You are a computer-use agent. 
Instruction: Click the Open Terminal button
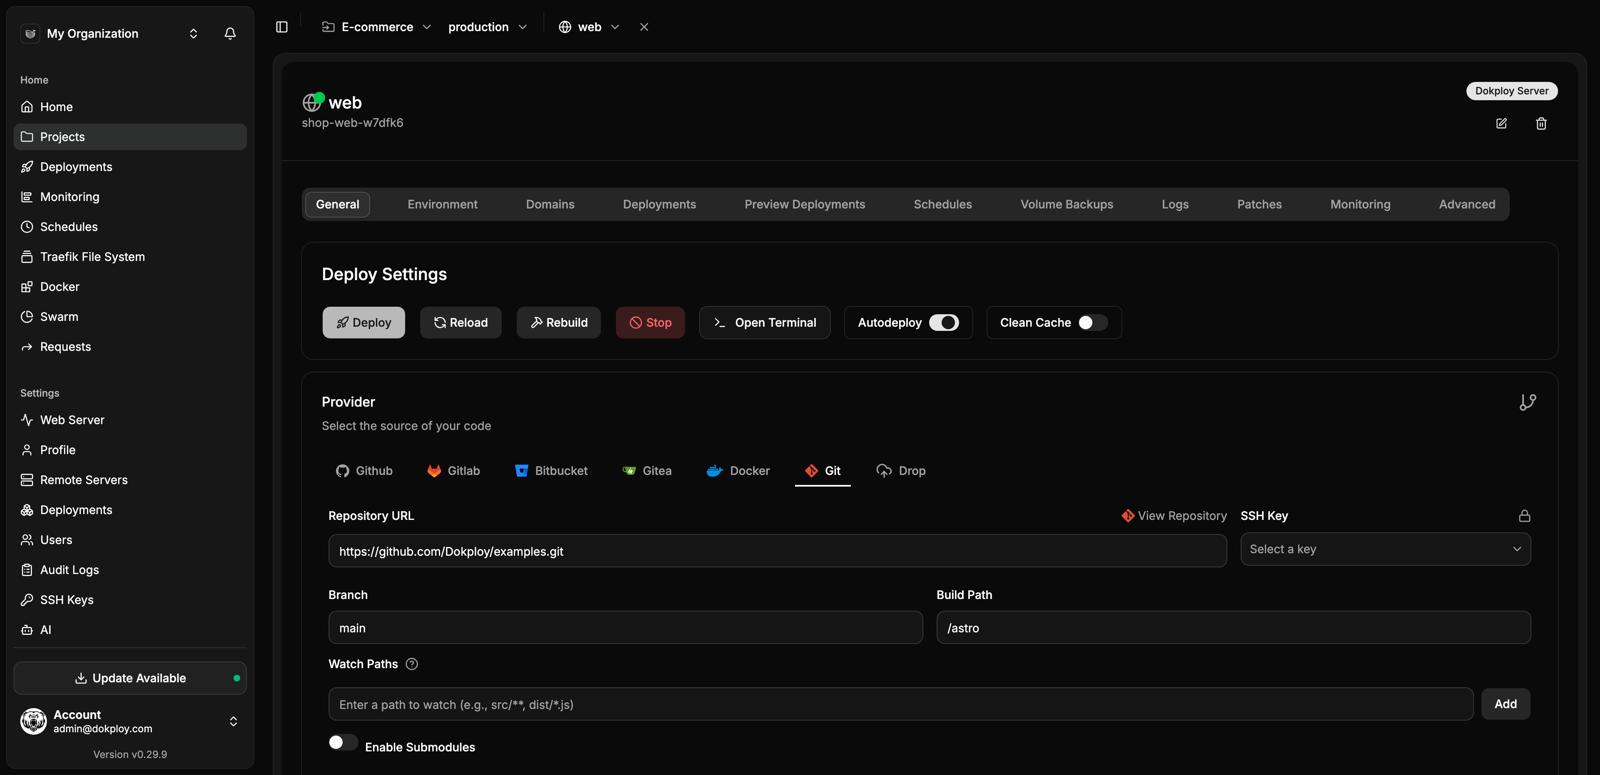(765, 323)
